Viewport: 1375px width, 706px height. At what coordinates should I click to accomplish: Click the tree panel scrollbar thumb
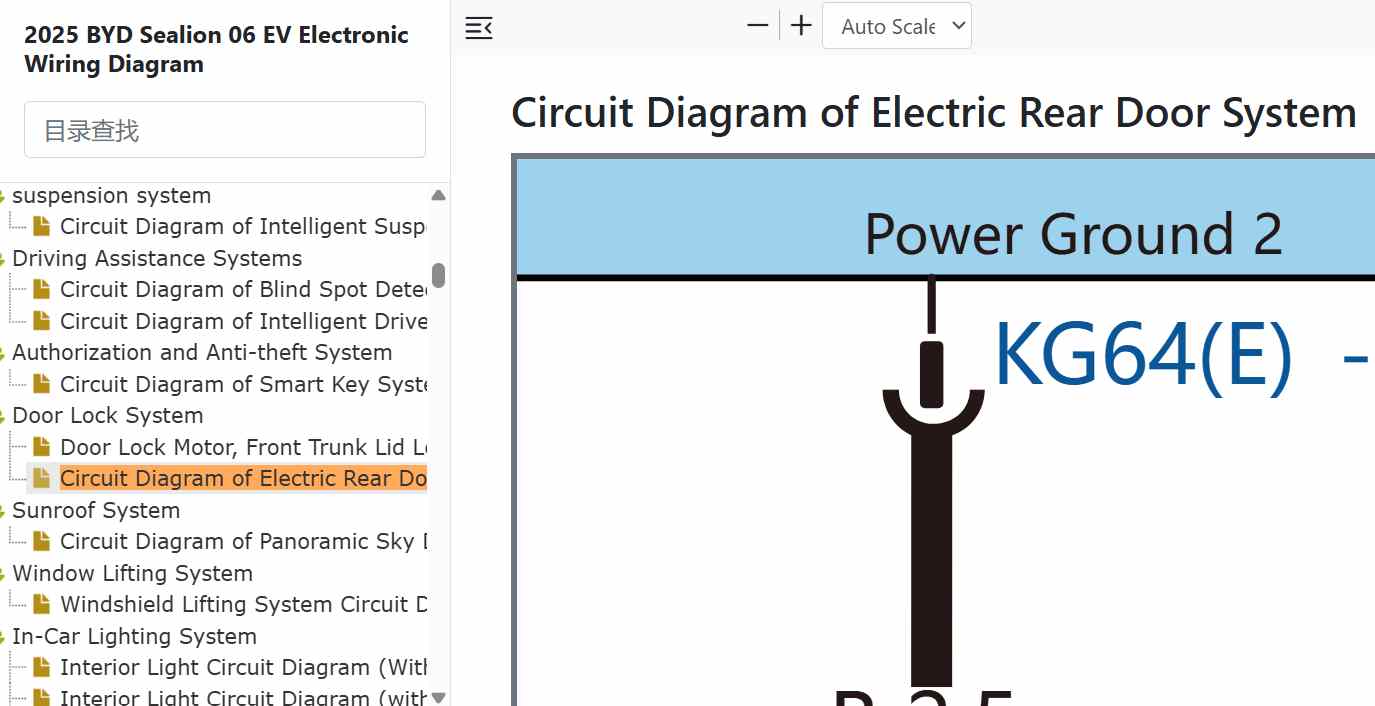coord(438,275)
